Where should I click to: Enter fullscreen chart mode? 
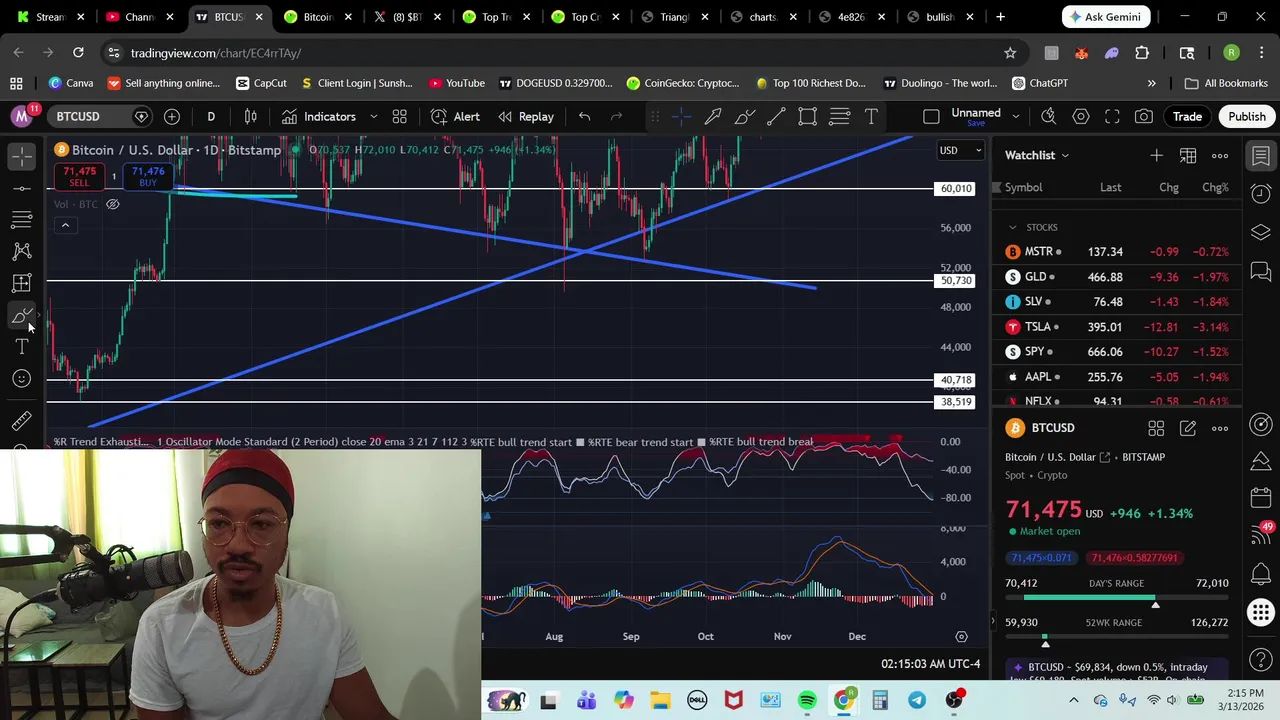(1112, 117)
